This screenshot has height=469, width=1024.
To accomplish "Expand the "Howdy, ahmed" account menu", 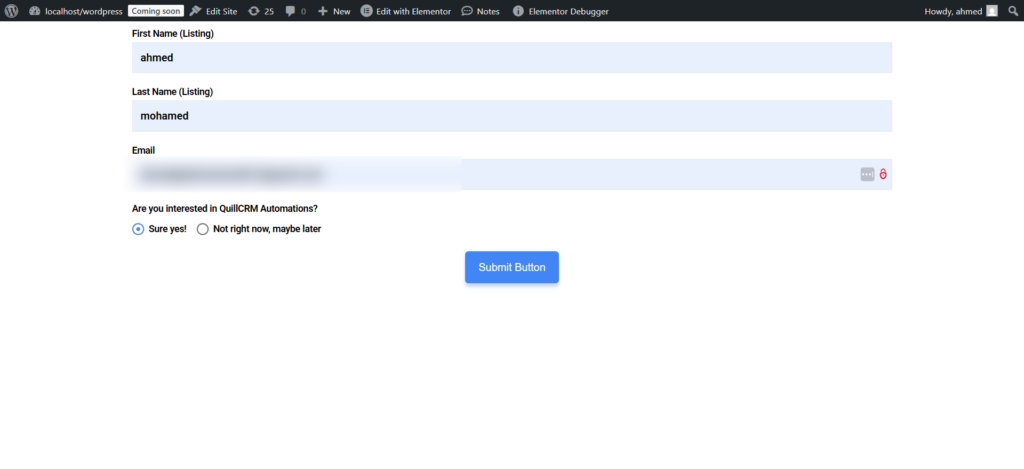I will [953, 11].
